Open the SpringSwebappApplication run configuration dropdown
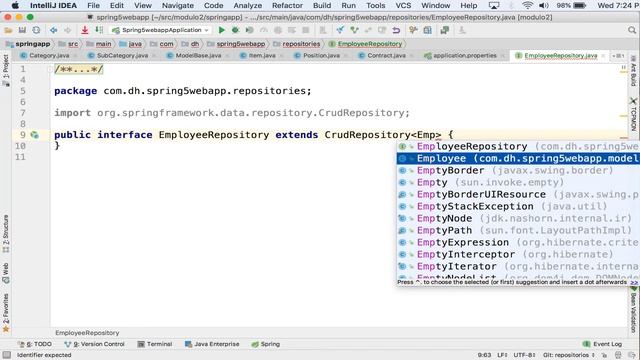 (x=160, y=30)
